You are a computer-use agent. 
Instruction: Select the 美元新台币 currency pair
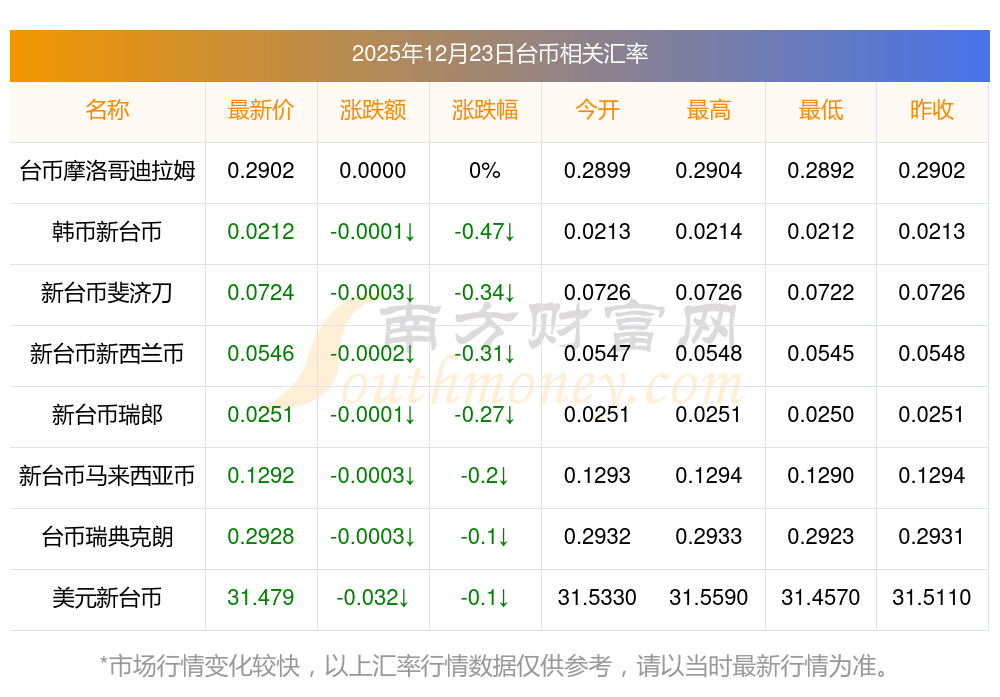click(107, 598)
